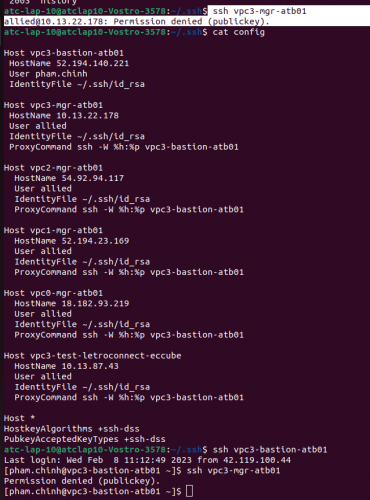The height and width of the screenshot is (500, 370).
Task: Click the 'Host vpc3-mgr-atb01' entry header
Action: 53,105
